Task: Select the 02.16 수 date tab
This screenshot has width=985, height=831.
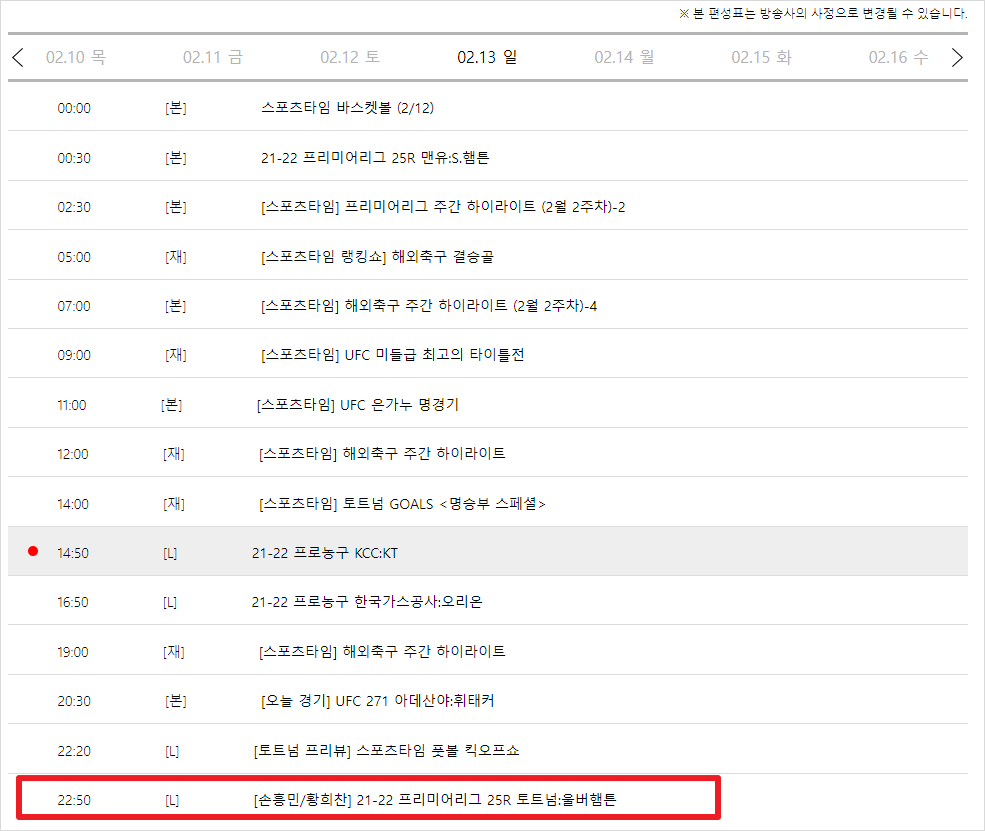Action: point(898,58)
